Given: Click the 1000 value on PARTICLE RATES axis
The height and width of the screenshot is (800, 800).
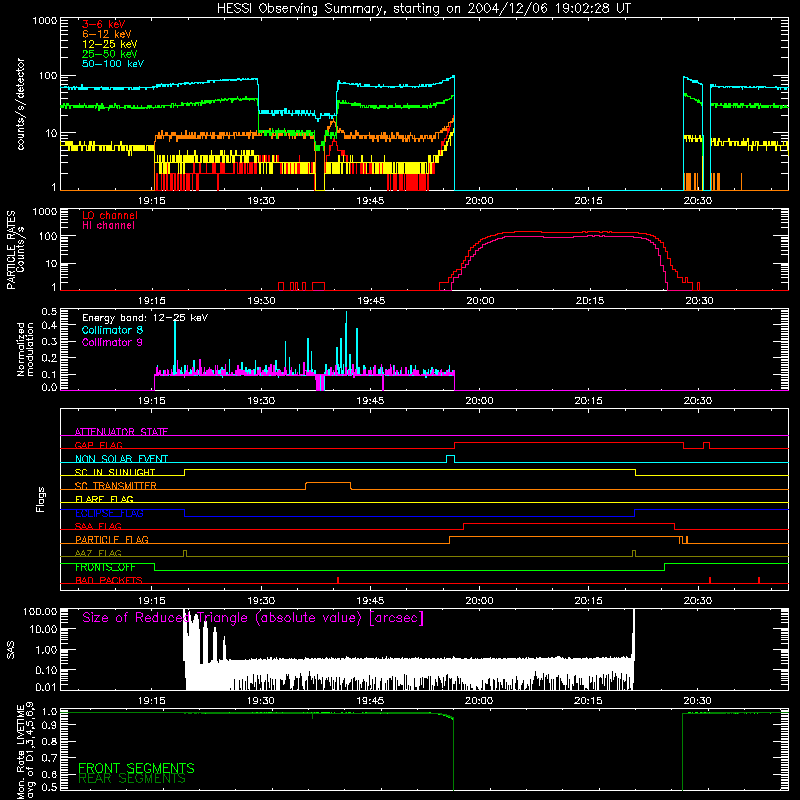Looking at the screenshot, I should [45, 211].
